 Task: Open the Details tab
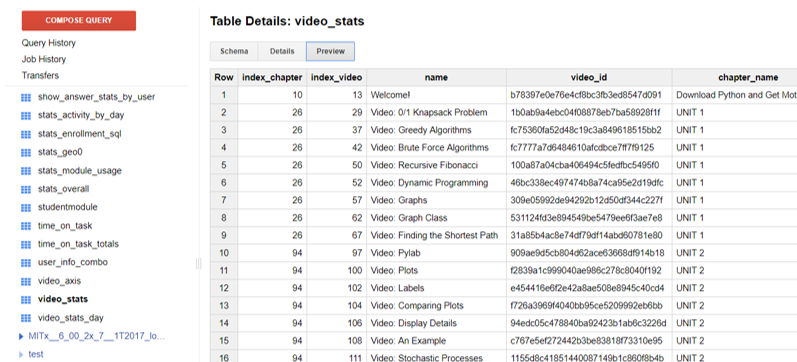point(282,51)
